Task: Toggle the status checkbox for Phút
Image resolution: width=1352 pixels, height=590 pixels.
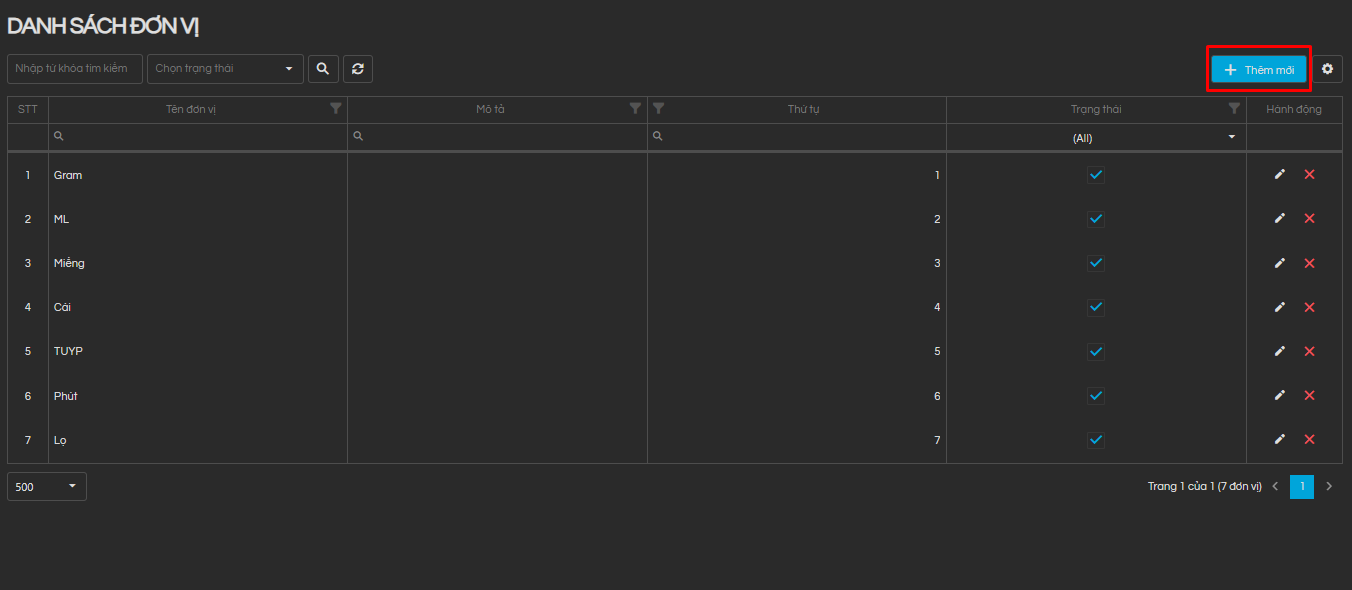Action: [x=1096, y=396]
